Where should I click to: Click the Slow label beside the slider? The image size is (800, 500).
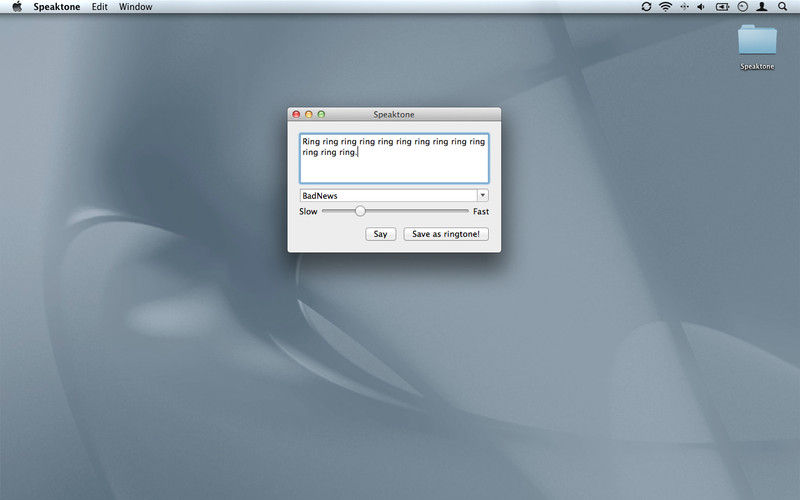[308, 211]
